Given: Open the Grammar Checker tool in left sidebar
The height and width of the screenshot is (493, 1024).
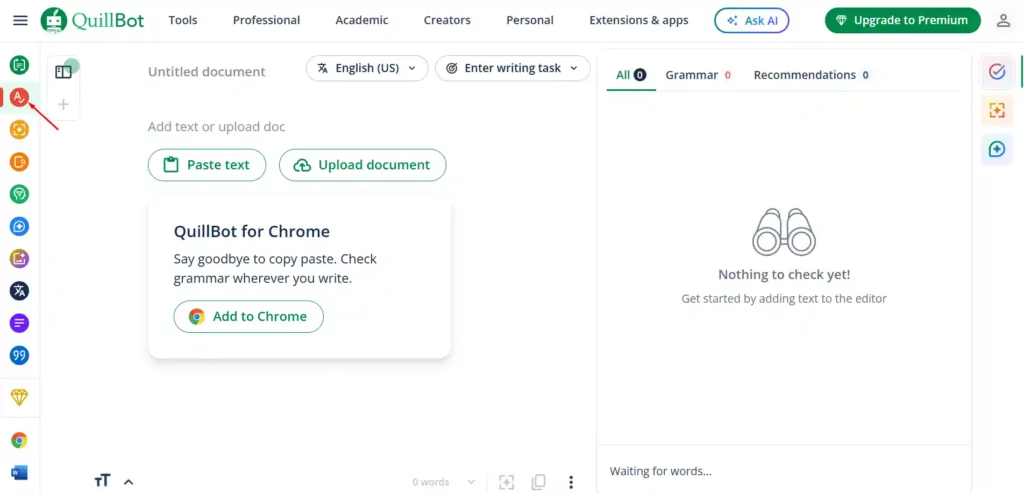Looking at the screenshot, I should [x=19, y=97].
